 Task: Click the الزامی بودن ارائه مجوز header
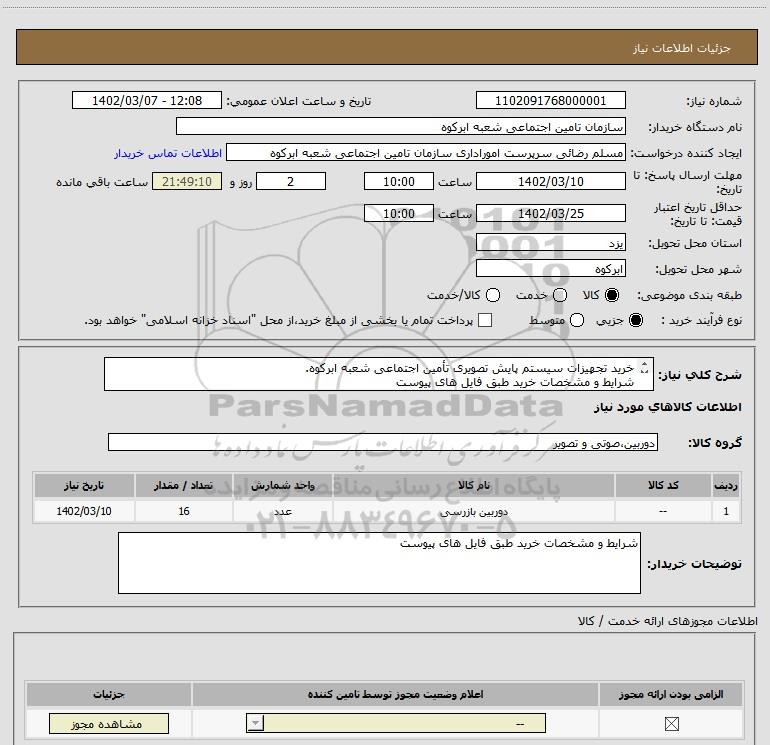[671, 694]
